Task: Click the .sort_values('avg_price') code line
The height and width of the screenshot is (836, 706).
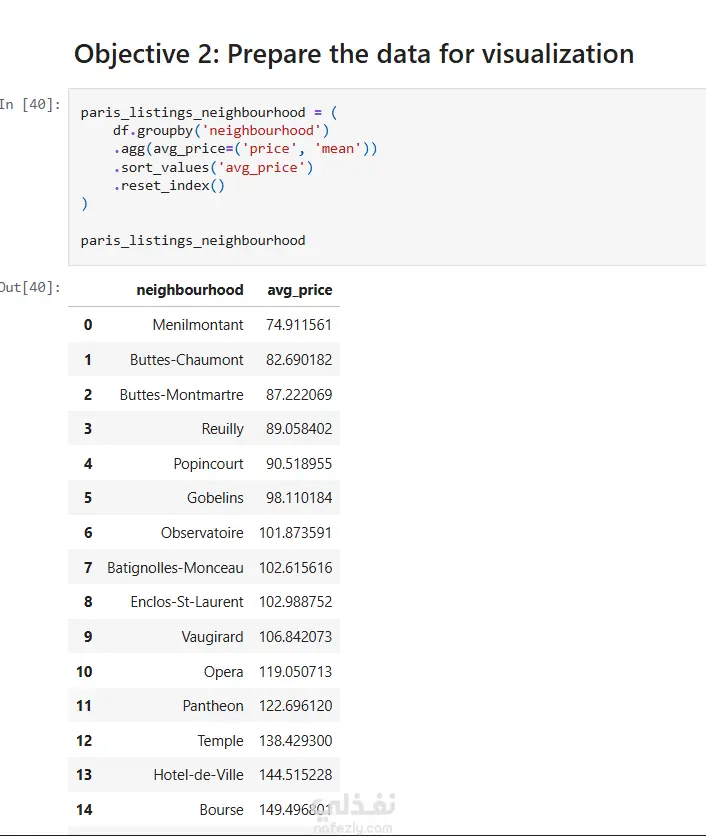Action: tap(213, 167)
